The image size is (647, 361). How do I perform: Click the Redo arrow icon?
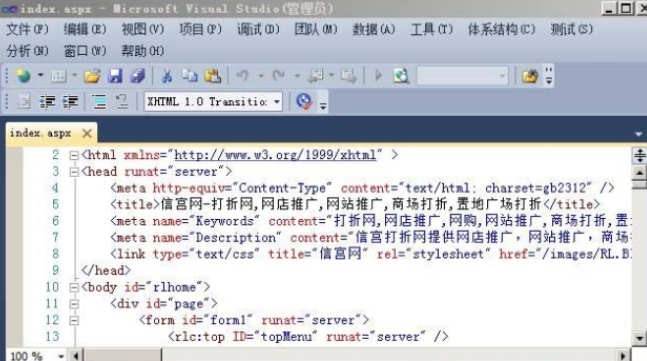point(279,76)
